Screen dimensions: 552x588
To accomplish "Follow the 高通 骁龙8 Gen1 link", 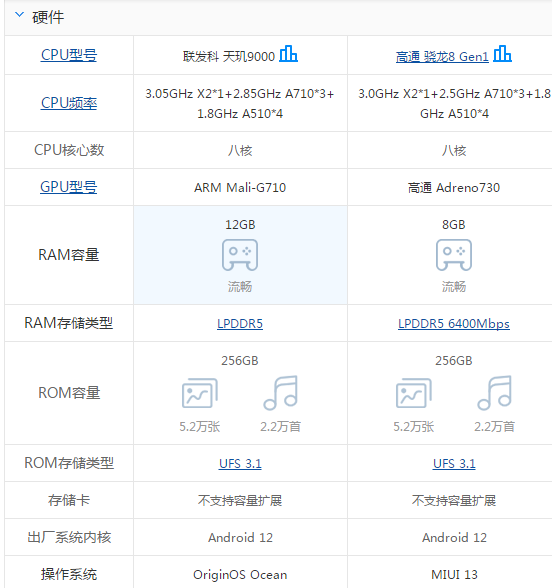I will (x=442, y=57).
